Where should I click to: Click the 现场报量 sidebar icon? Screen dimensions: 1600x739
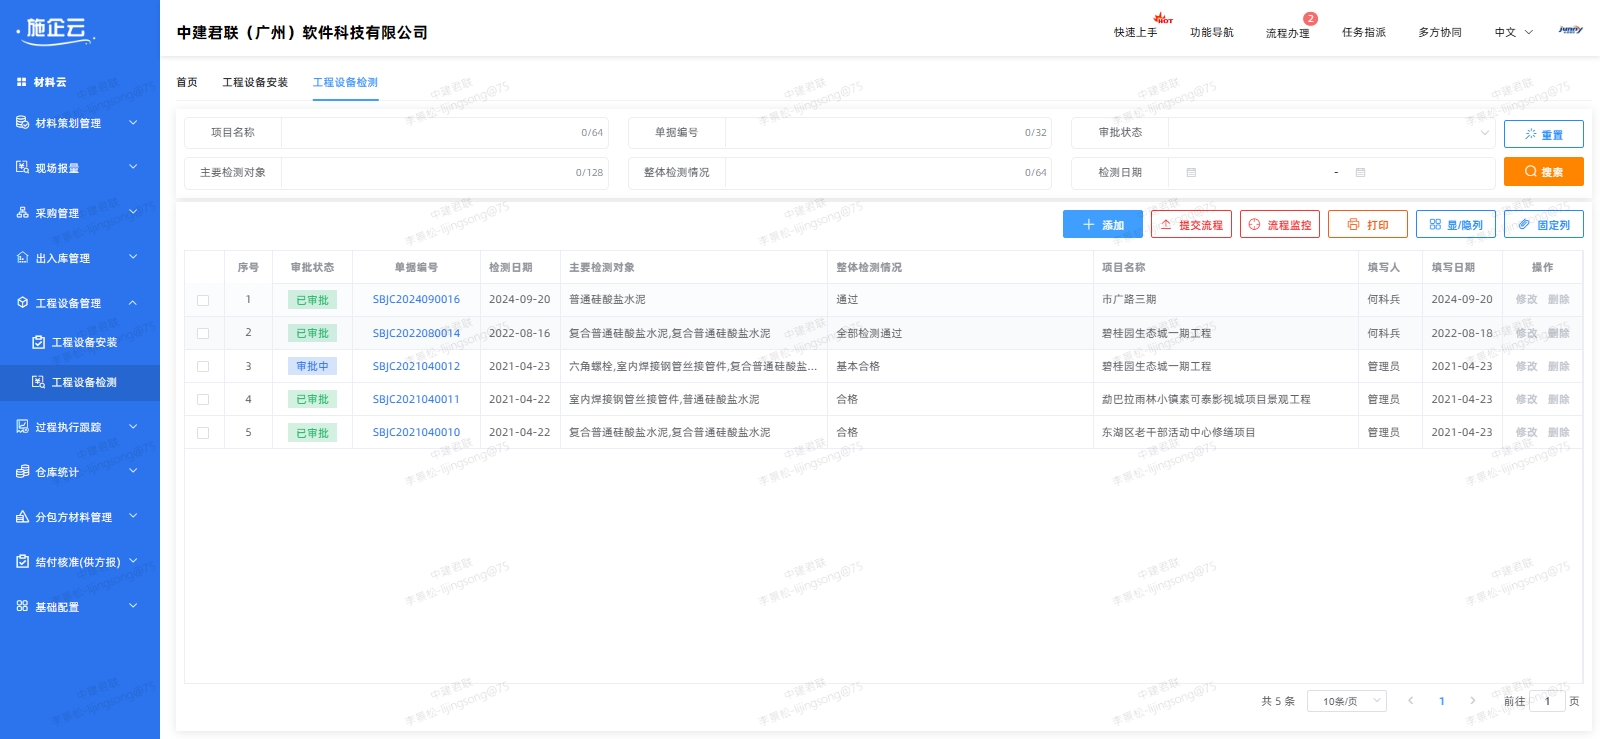[22, 168]
